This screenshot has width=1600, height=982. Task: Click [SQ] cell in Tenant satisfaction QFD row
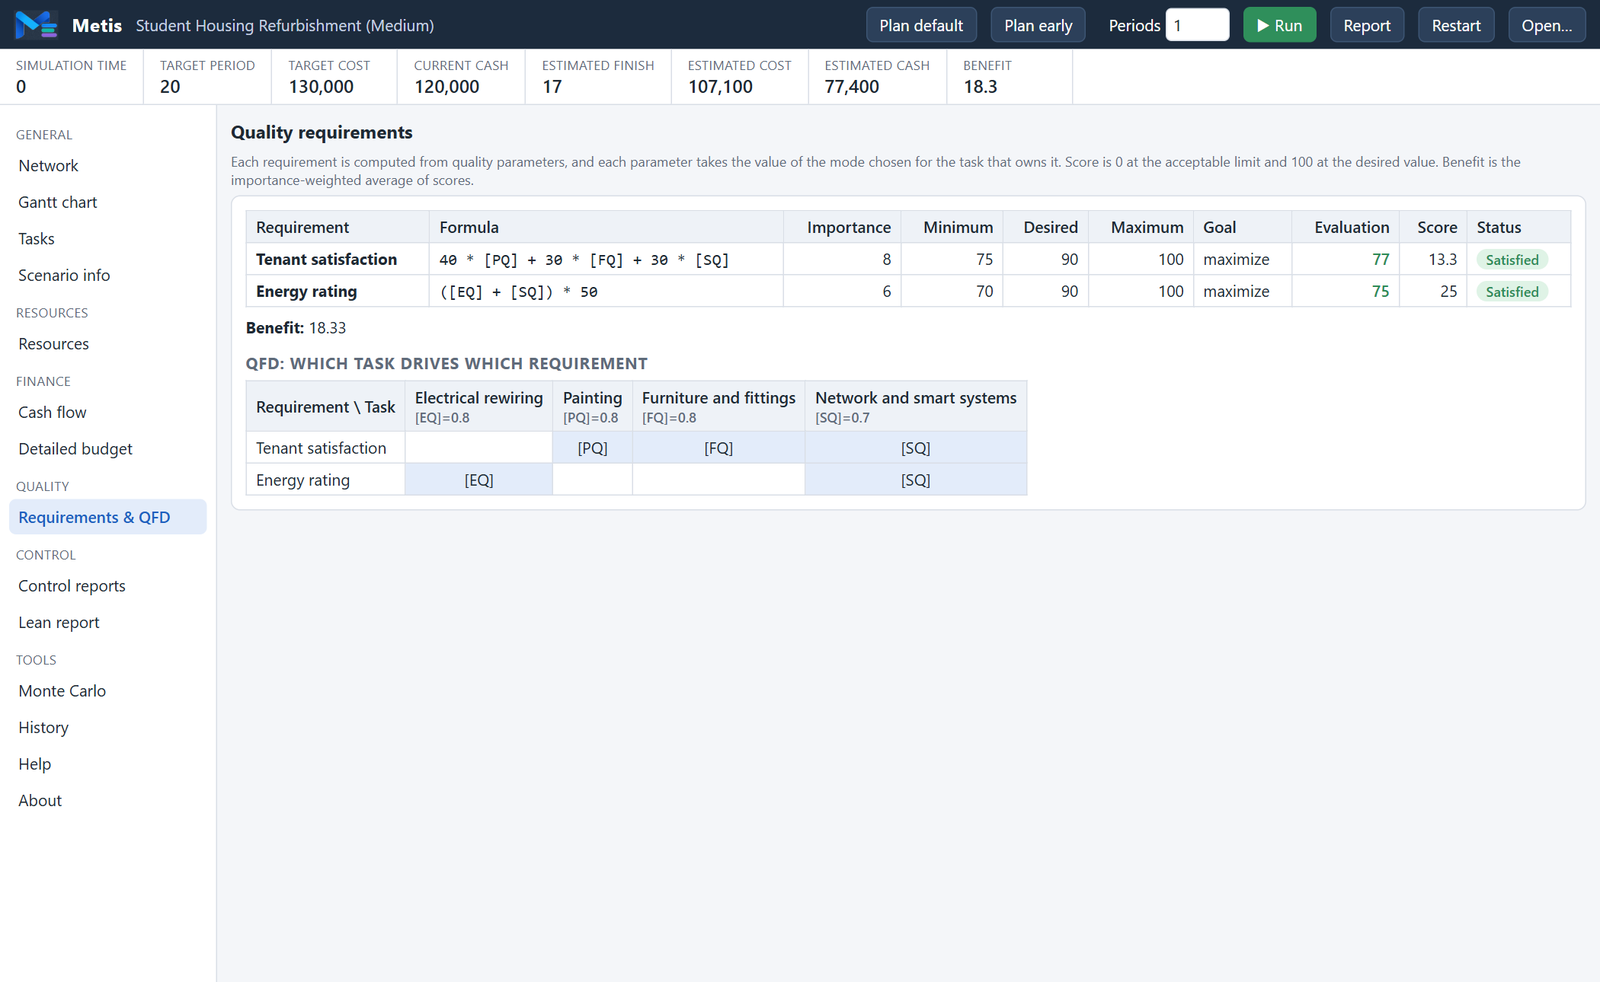pyautogui.click(x=916, y=448)
